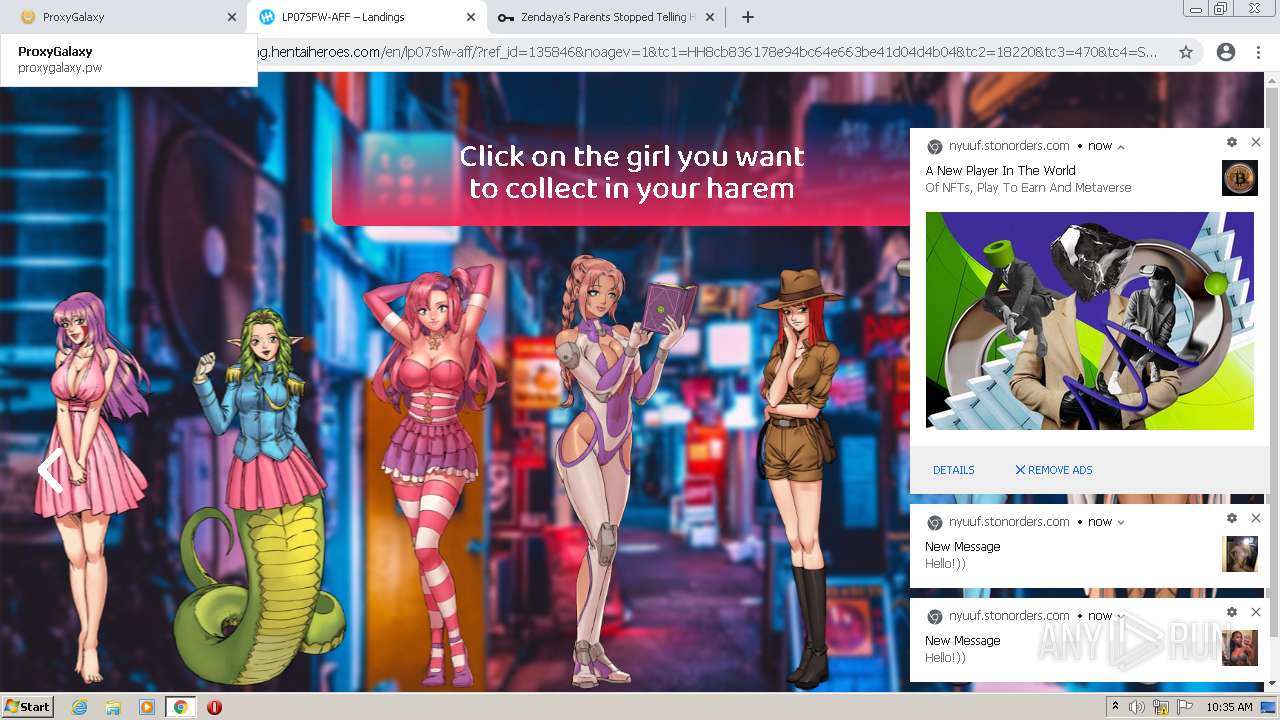
Task: Dismiss the first New Message notification
Action: pos(1256,518)
